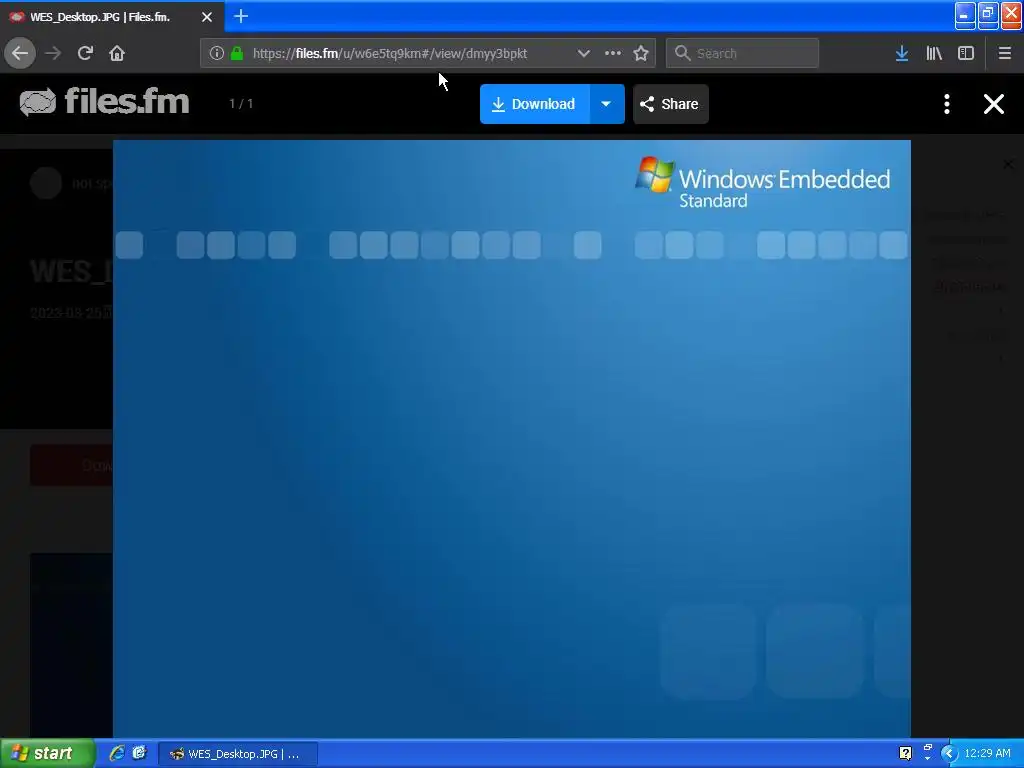Expand hidden system tray icons arrow
Image resolution: width=1024 pixels, height=768 pixels.
click(949, 754)
